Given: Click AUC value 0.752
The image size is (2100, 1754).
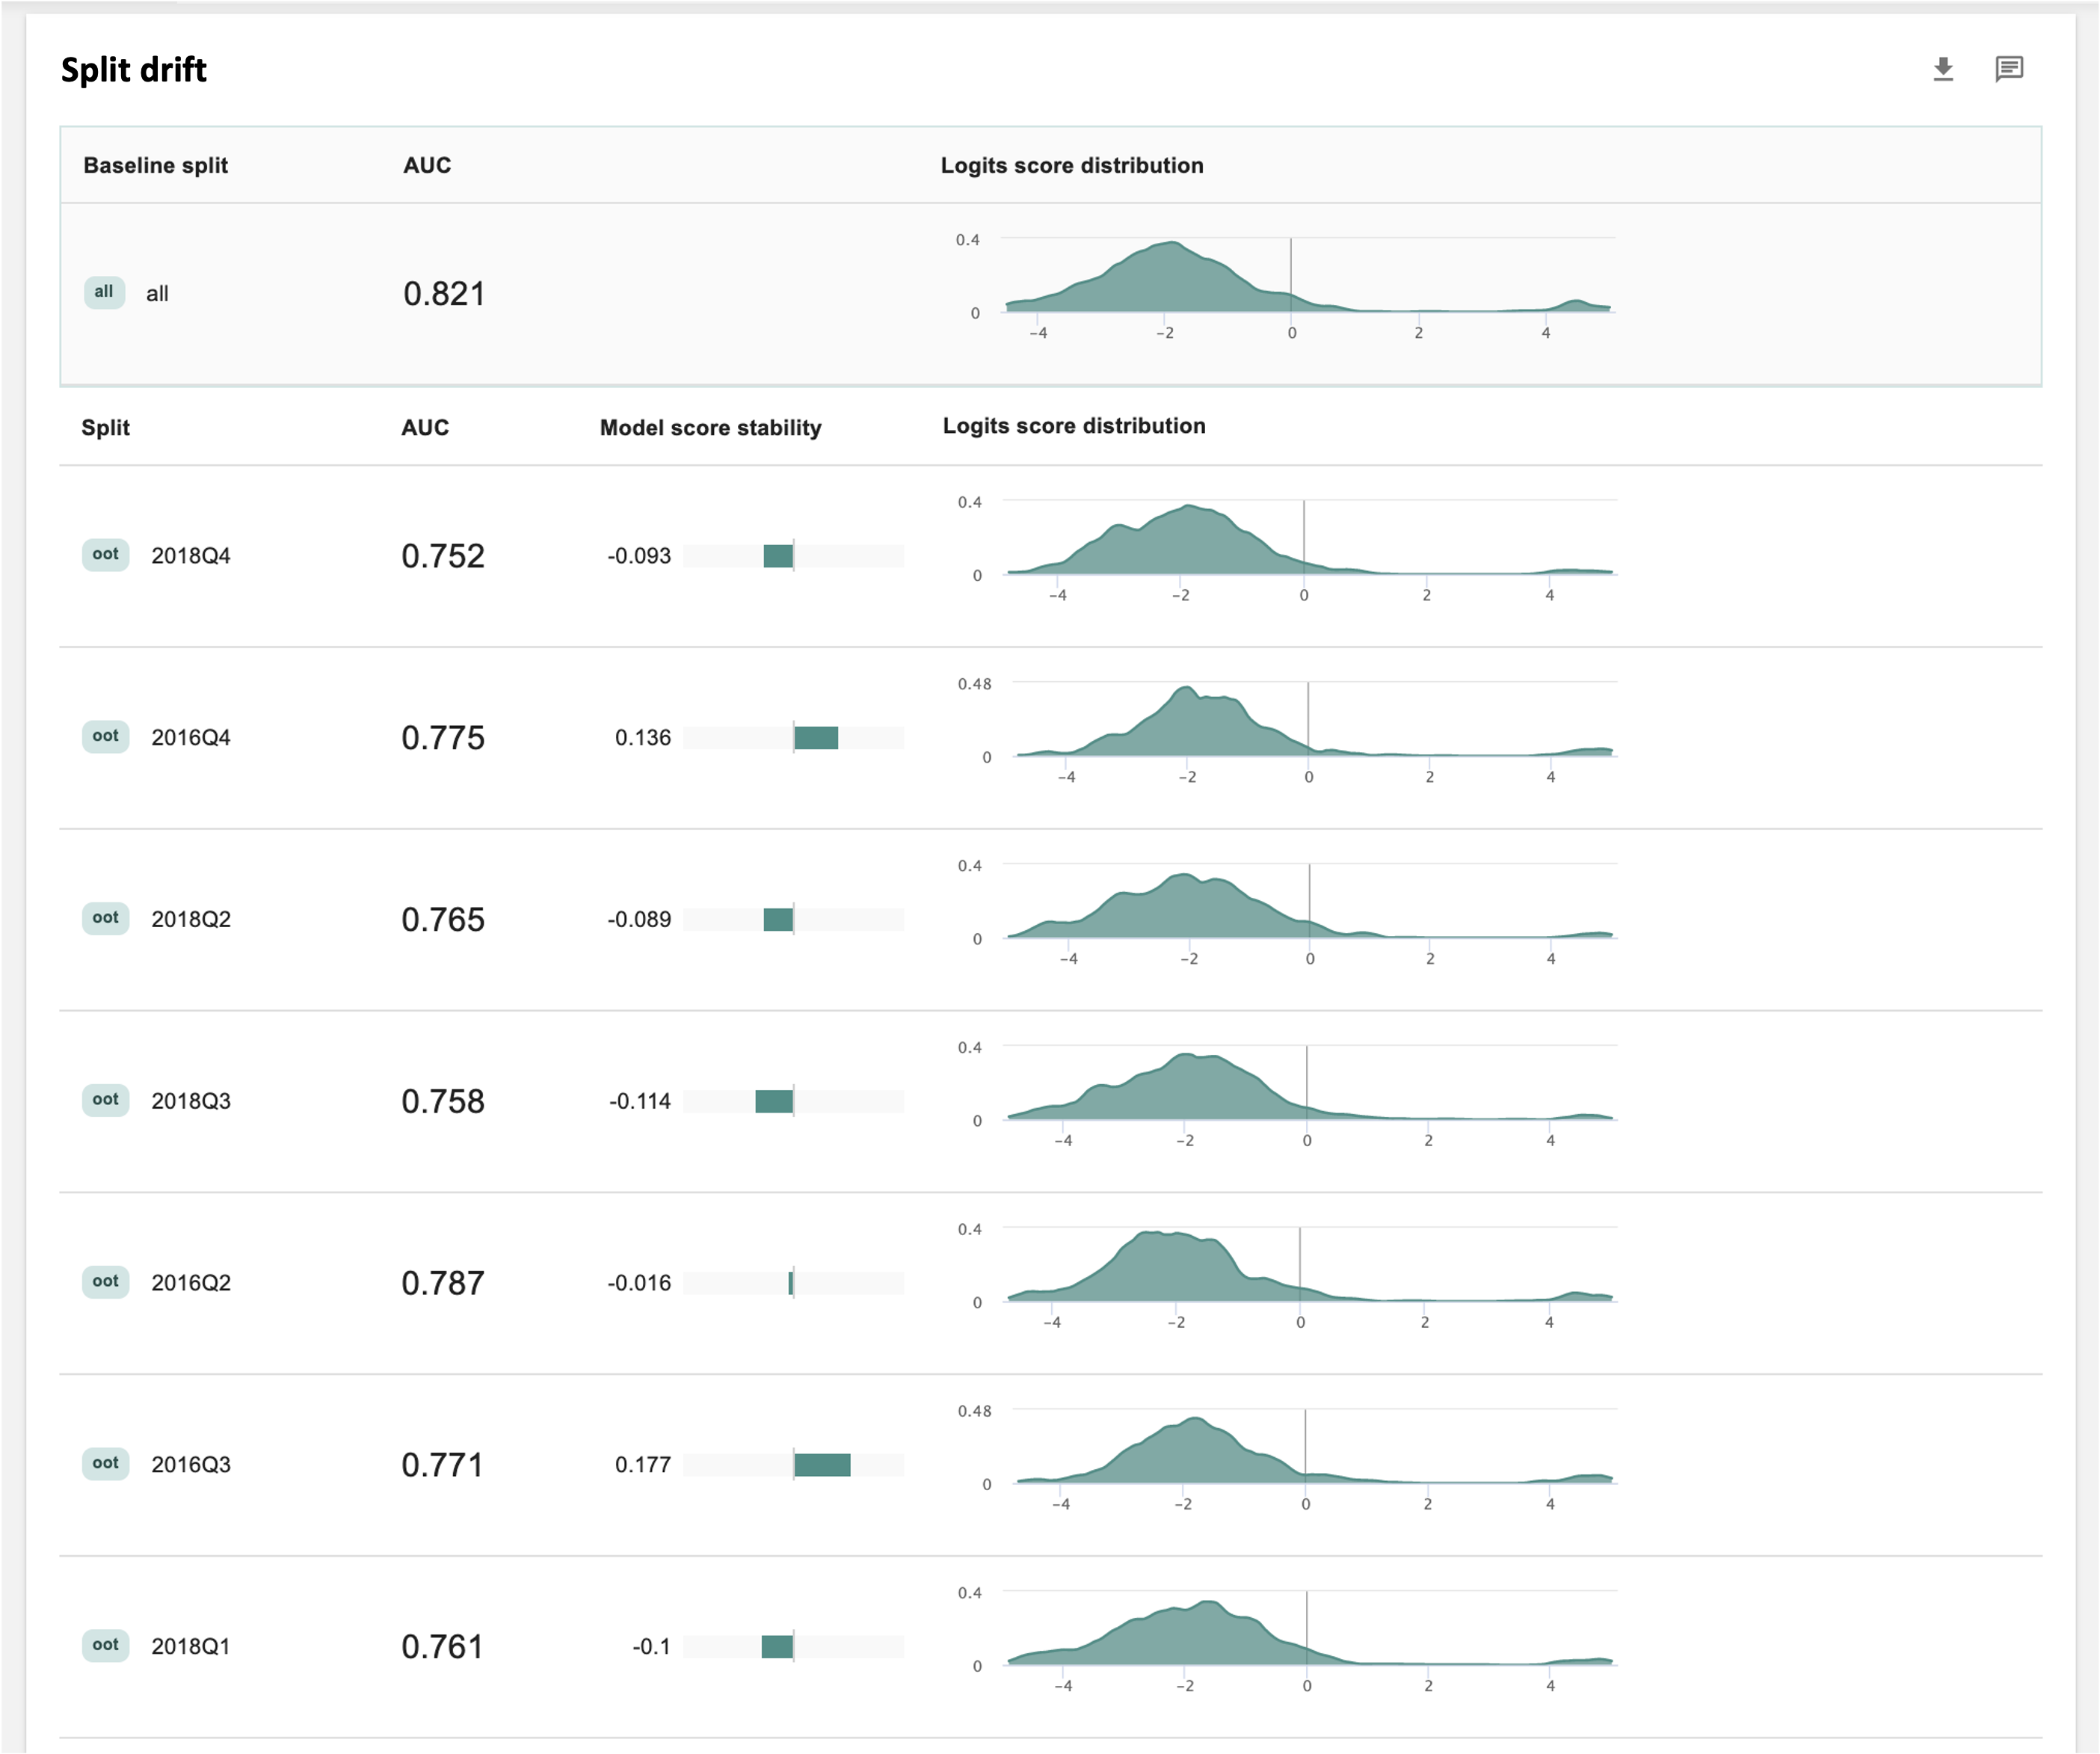Looking at the screenshot, I should tap(443, 556).
